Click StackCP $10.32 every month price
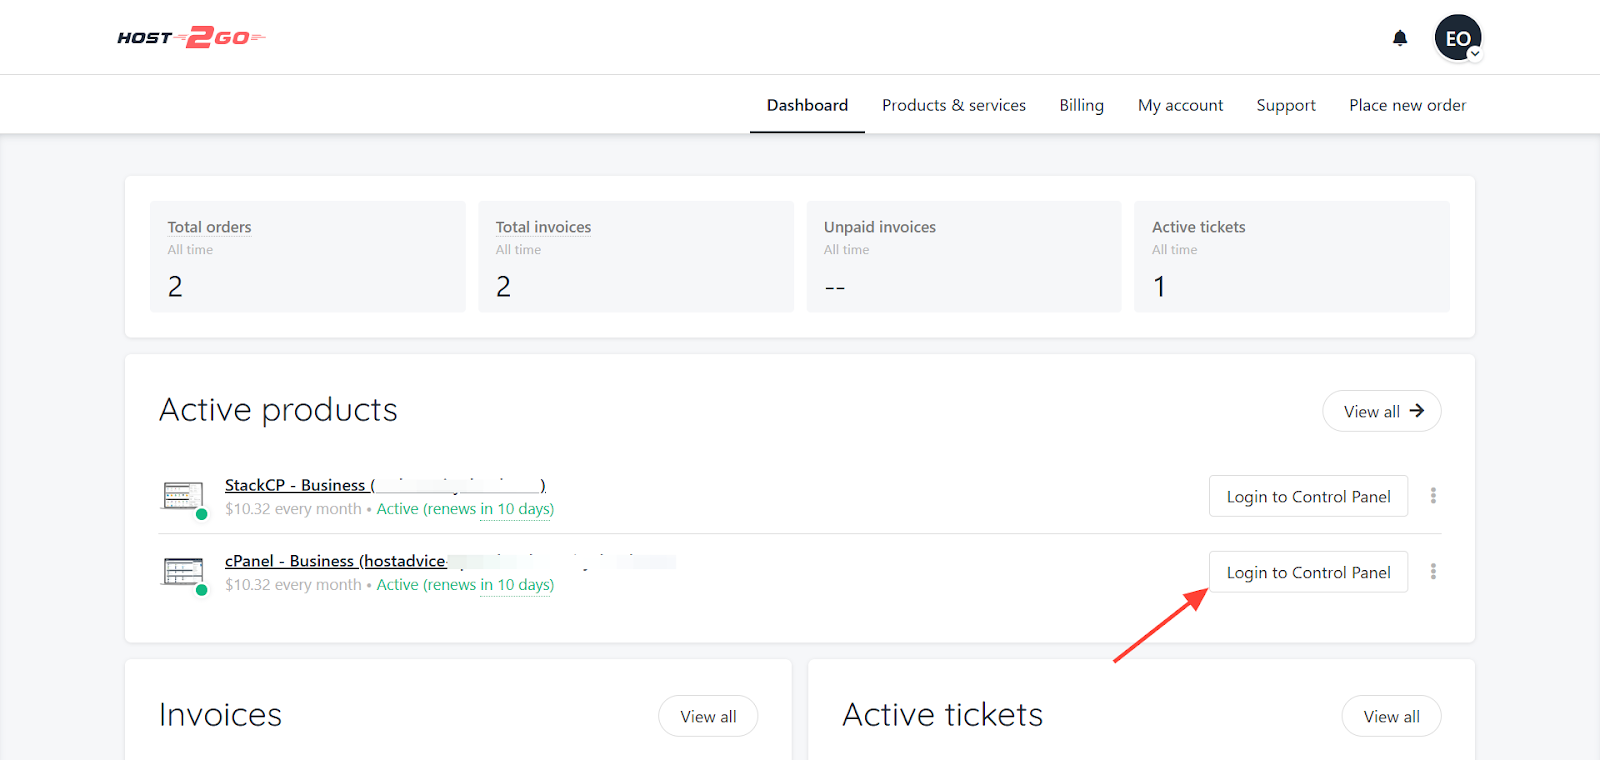This screenshot has height=760, width=1600. (293, 509)
